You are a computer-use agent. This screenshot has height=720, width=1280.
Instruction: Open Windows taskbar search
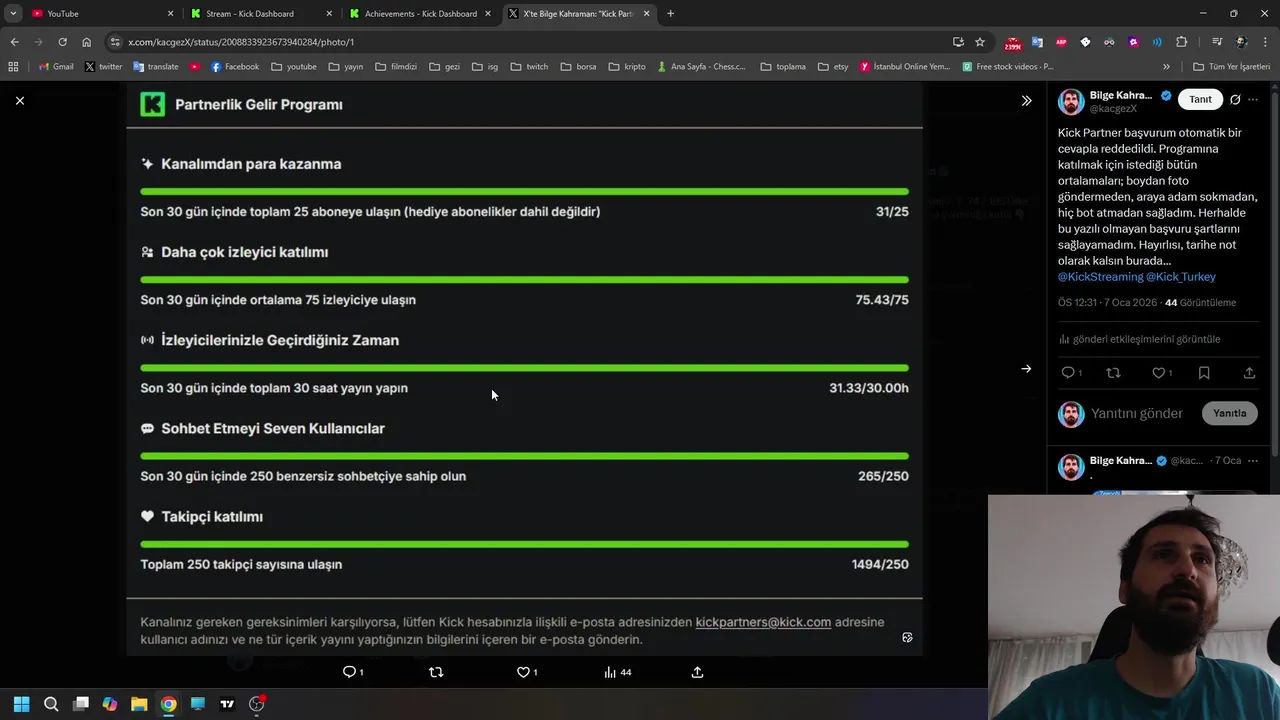(x=51, y=704)
